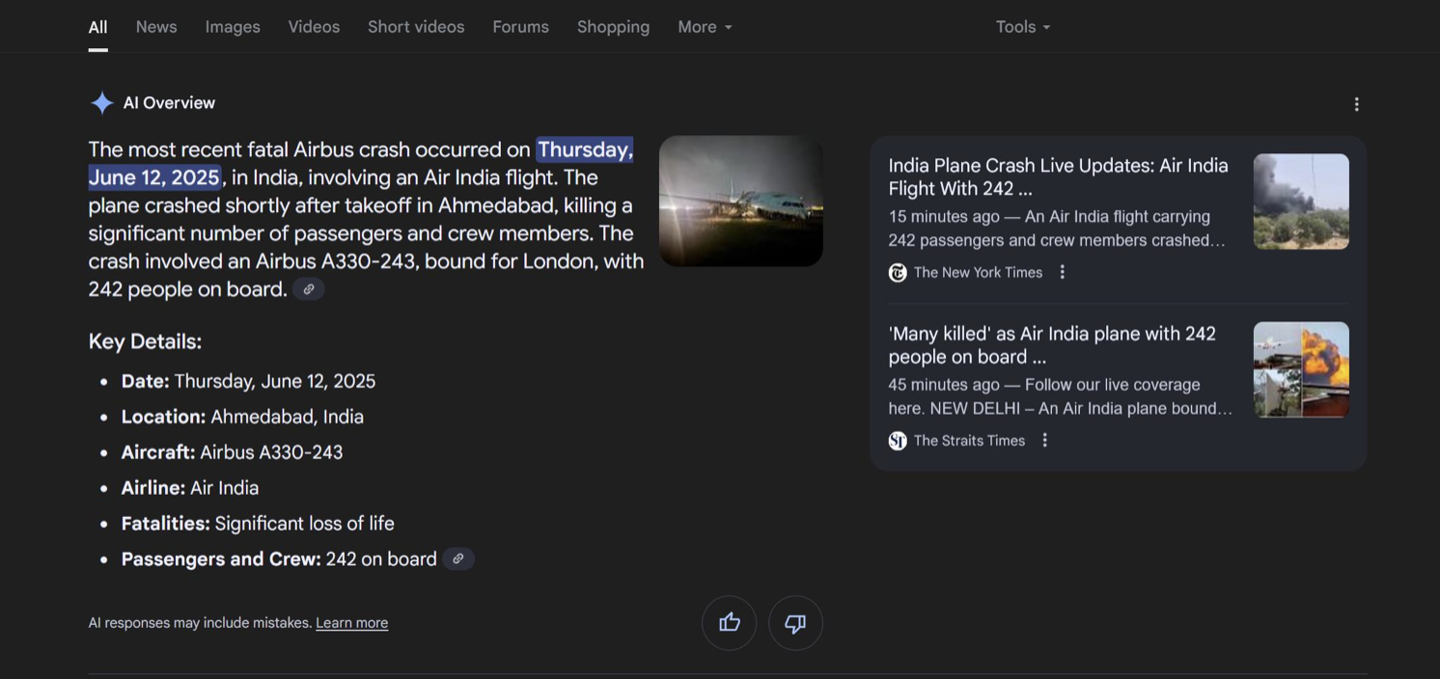Open the AI Overview three-dot options menu
Image resolution: width=1440 pixels, height=679 pixels.
click(1356, 104)
